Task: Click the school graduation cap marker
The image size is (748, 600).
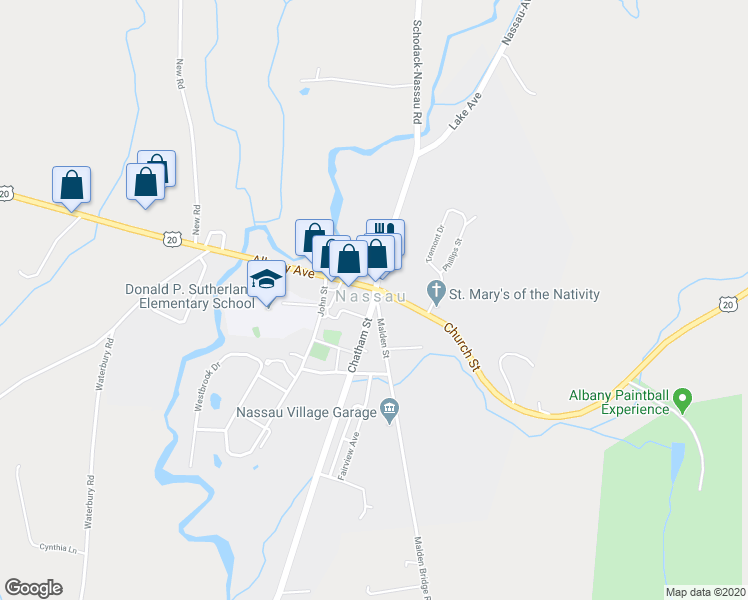Action: [266, 279]
